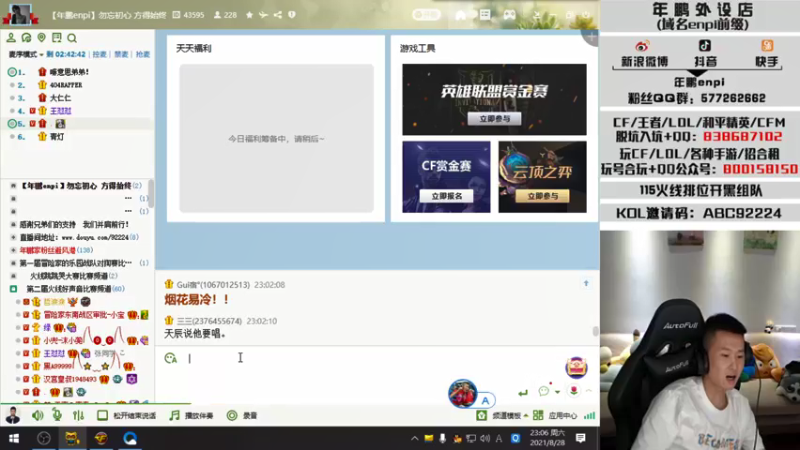Screen dimensions: 800x450
Task: Click the share icon in title bar
Action: [278, 15]
